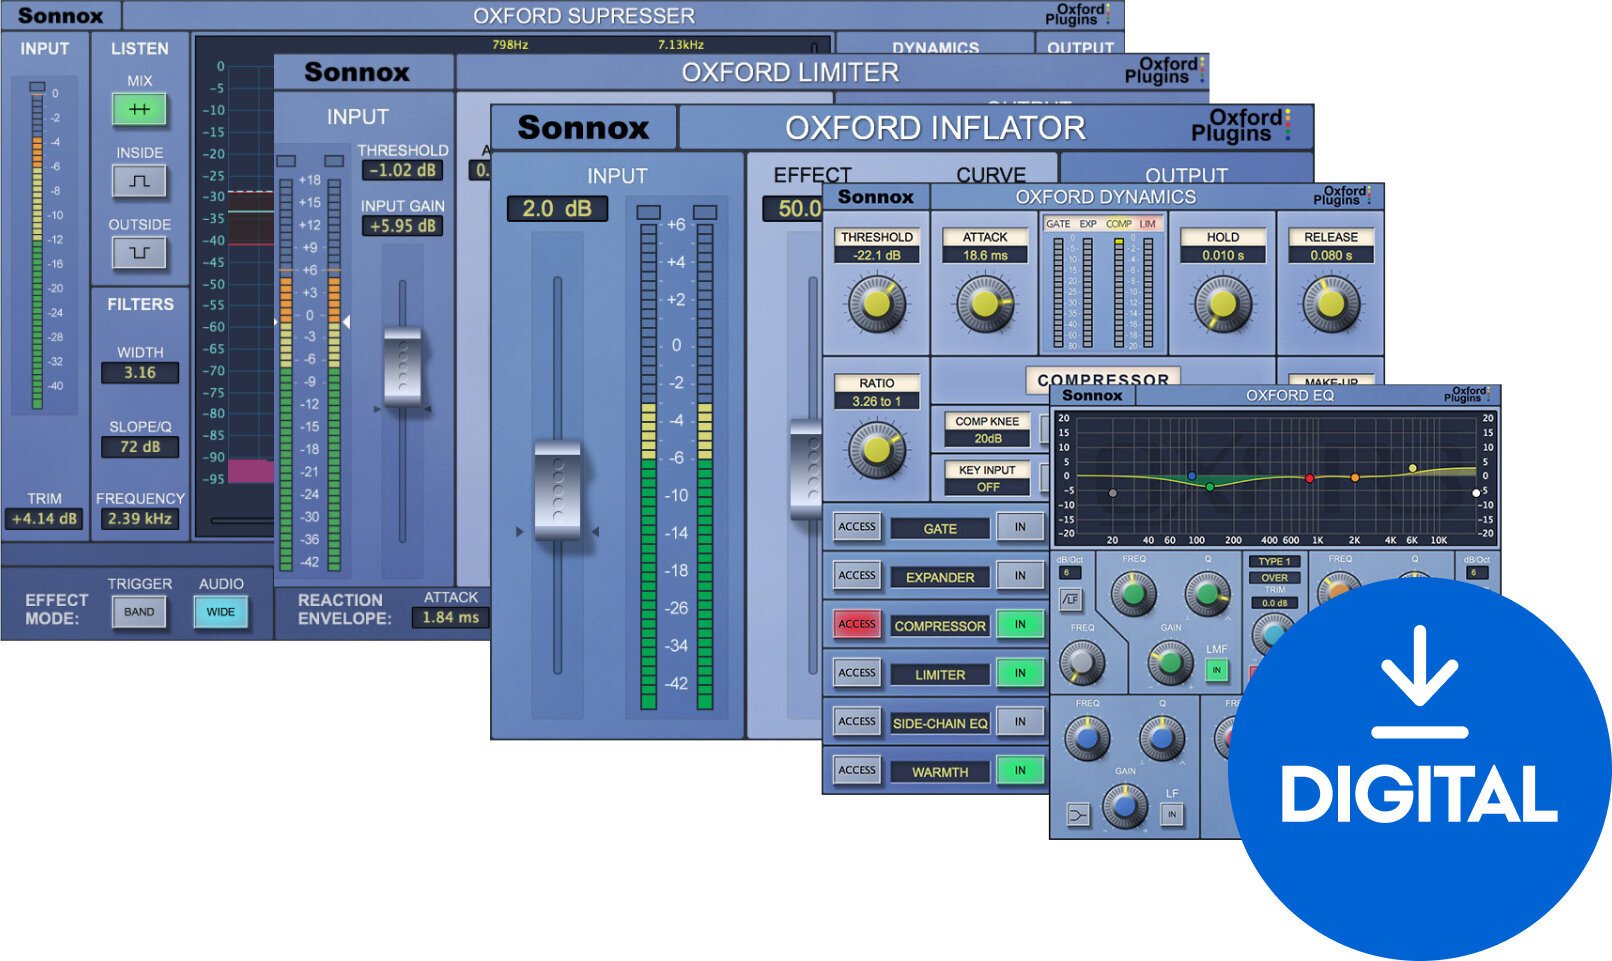Switch to the CURVE section of Oxford Inflator
The height and width of the screenshot is (961, 1612).
pos(990,174)
